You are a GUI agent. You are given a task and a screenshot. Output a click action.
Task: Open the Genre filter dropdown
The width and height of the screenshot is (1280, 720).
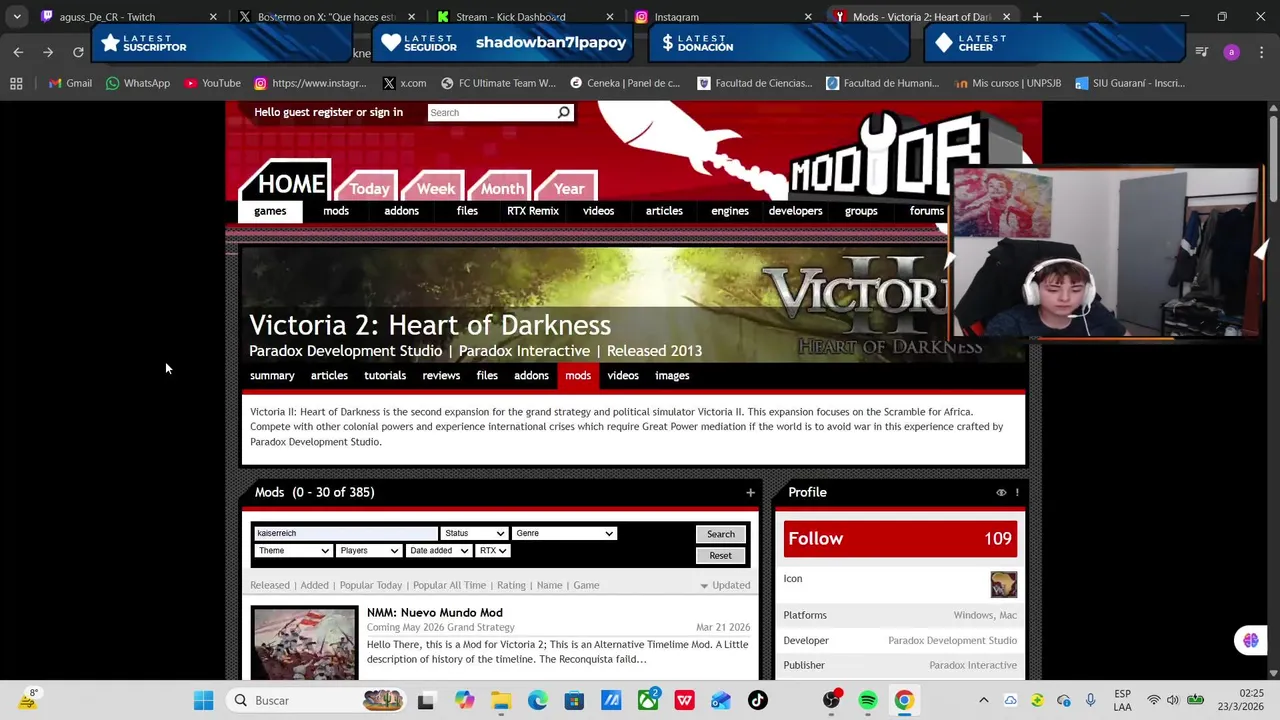564,533
